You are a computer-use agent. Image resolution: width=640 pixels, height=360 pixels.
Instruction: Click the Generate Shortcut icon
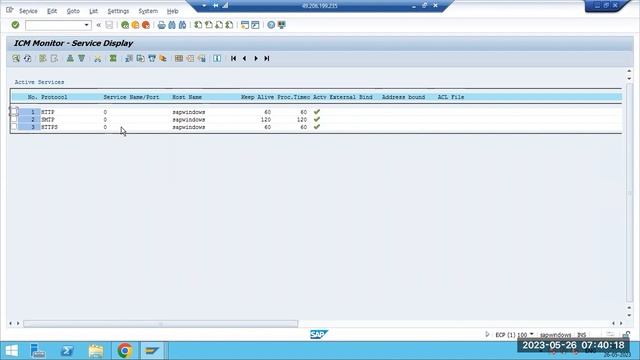(x=256, y=25)
